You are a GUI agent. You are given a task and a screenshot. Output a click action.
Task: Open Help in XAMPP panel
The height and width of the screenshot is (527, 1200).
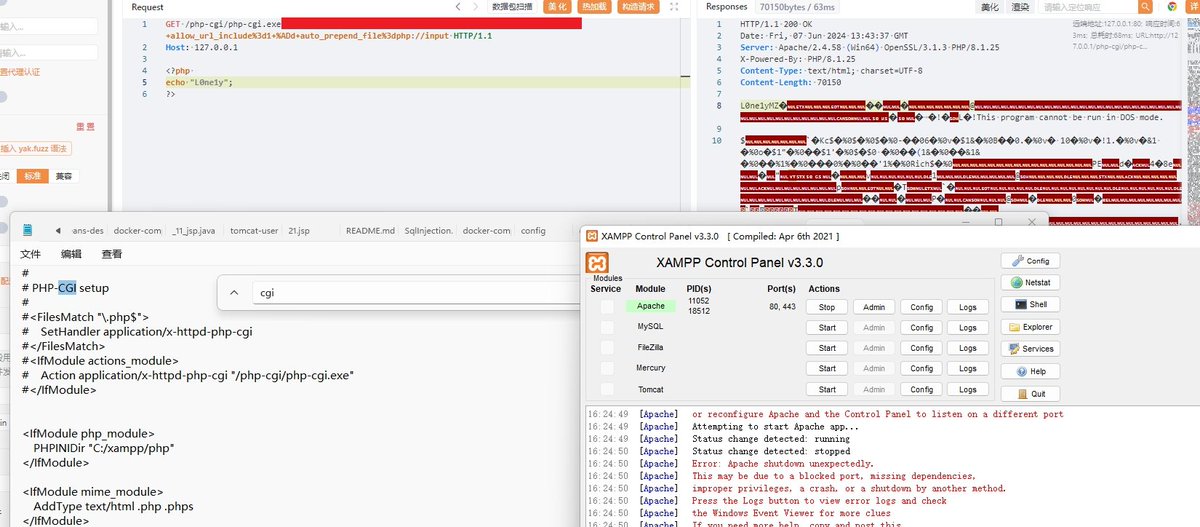(x=1029, y=372)
